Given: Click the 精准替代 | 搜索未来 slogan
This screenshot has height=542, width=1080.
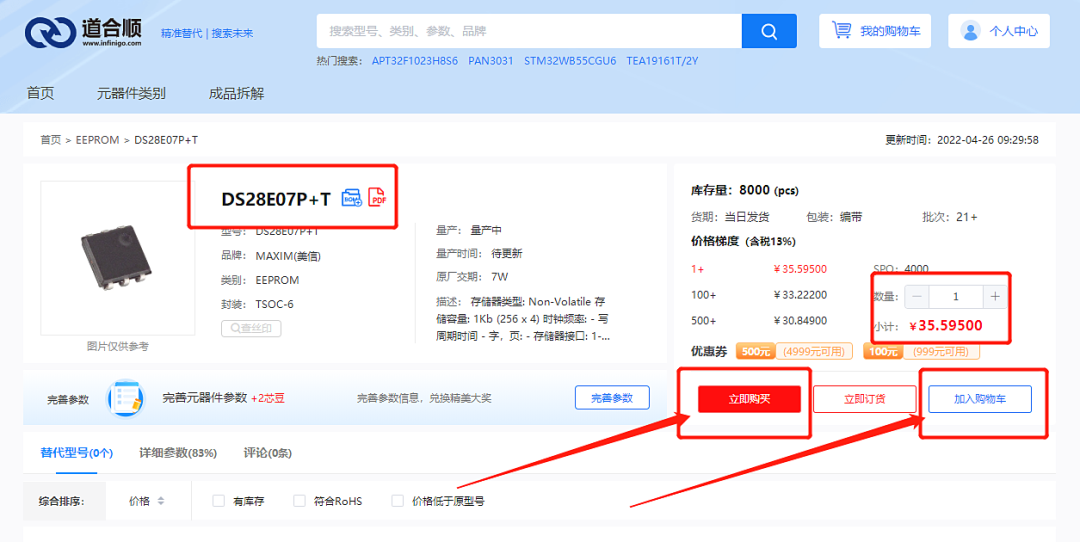Looking at the screenshot, I should coord(207,33).
